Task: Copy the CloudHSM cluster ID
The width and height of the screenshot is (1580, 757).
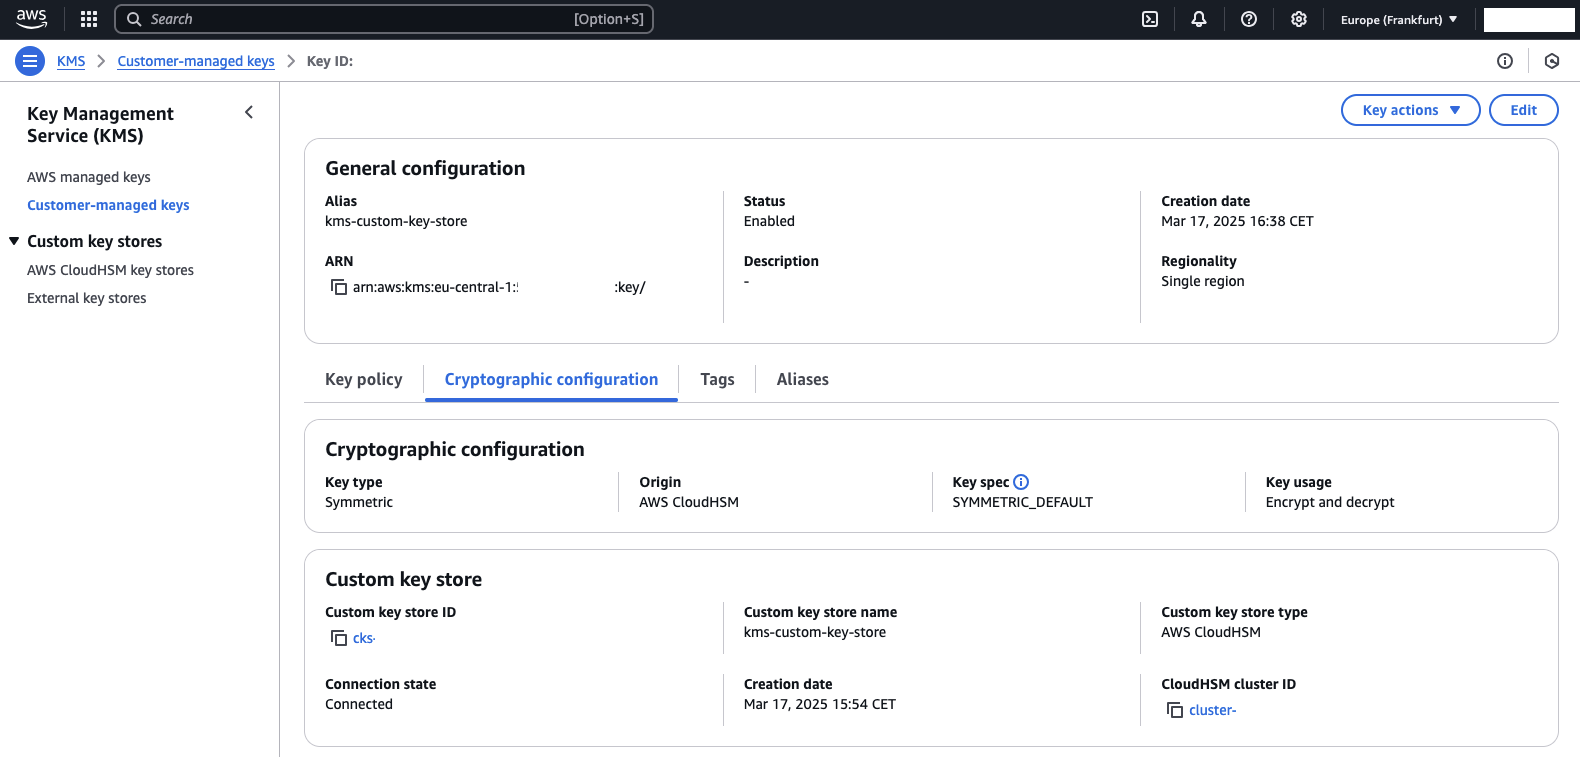Action: pos(1175,710)
